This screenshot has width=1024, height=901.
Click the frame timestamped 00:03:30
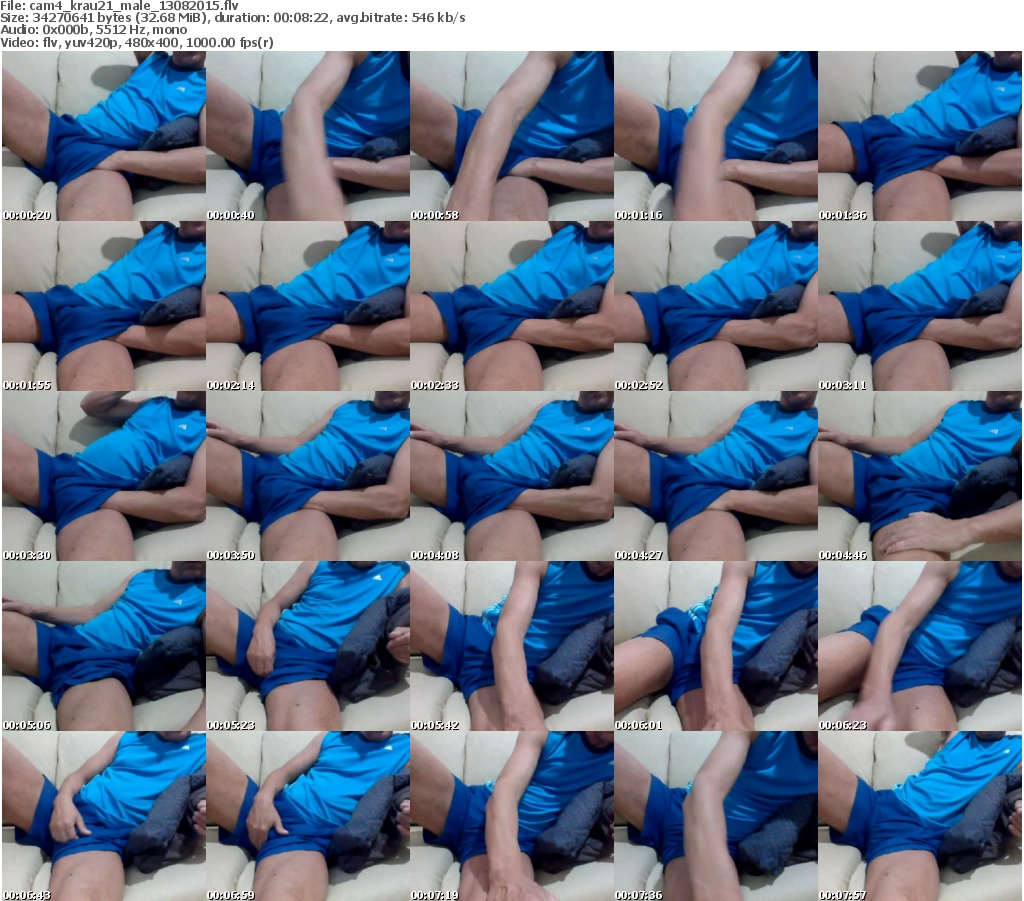pos(104,476)
